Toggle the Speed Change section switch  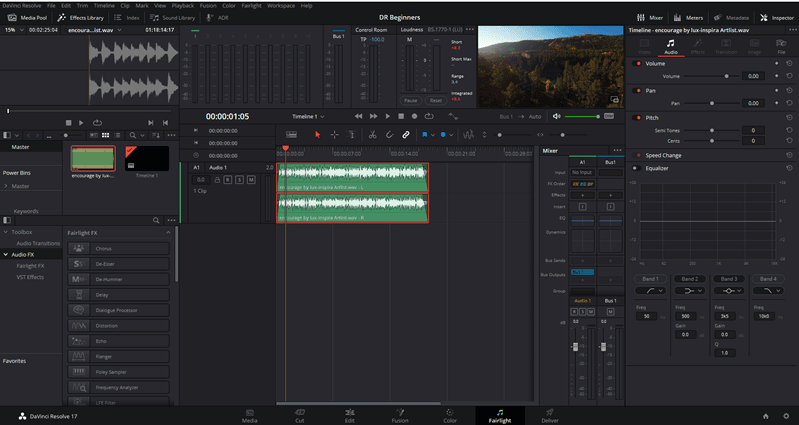tap(637, 155)
